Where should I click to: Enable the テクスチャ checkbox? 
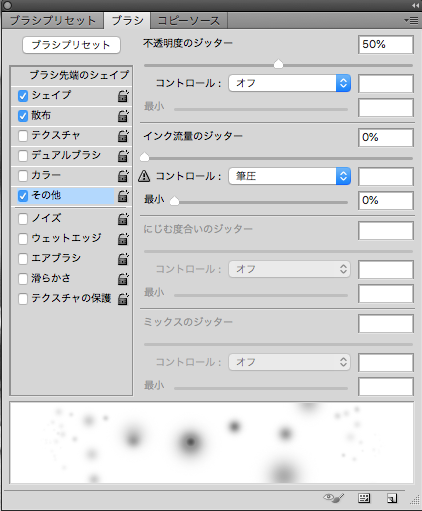pyautogui.click(x=23, y=136)
